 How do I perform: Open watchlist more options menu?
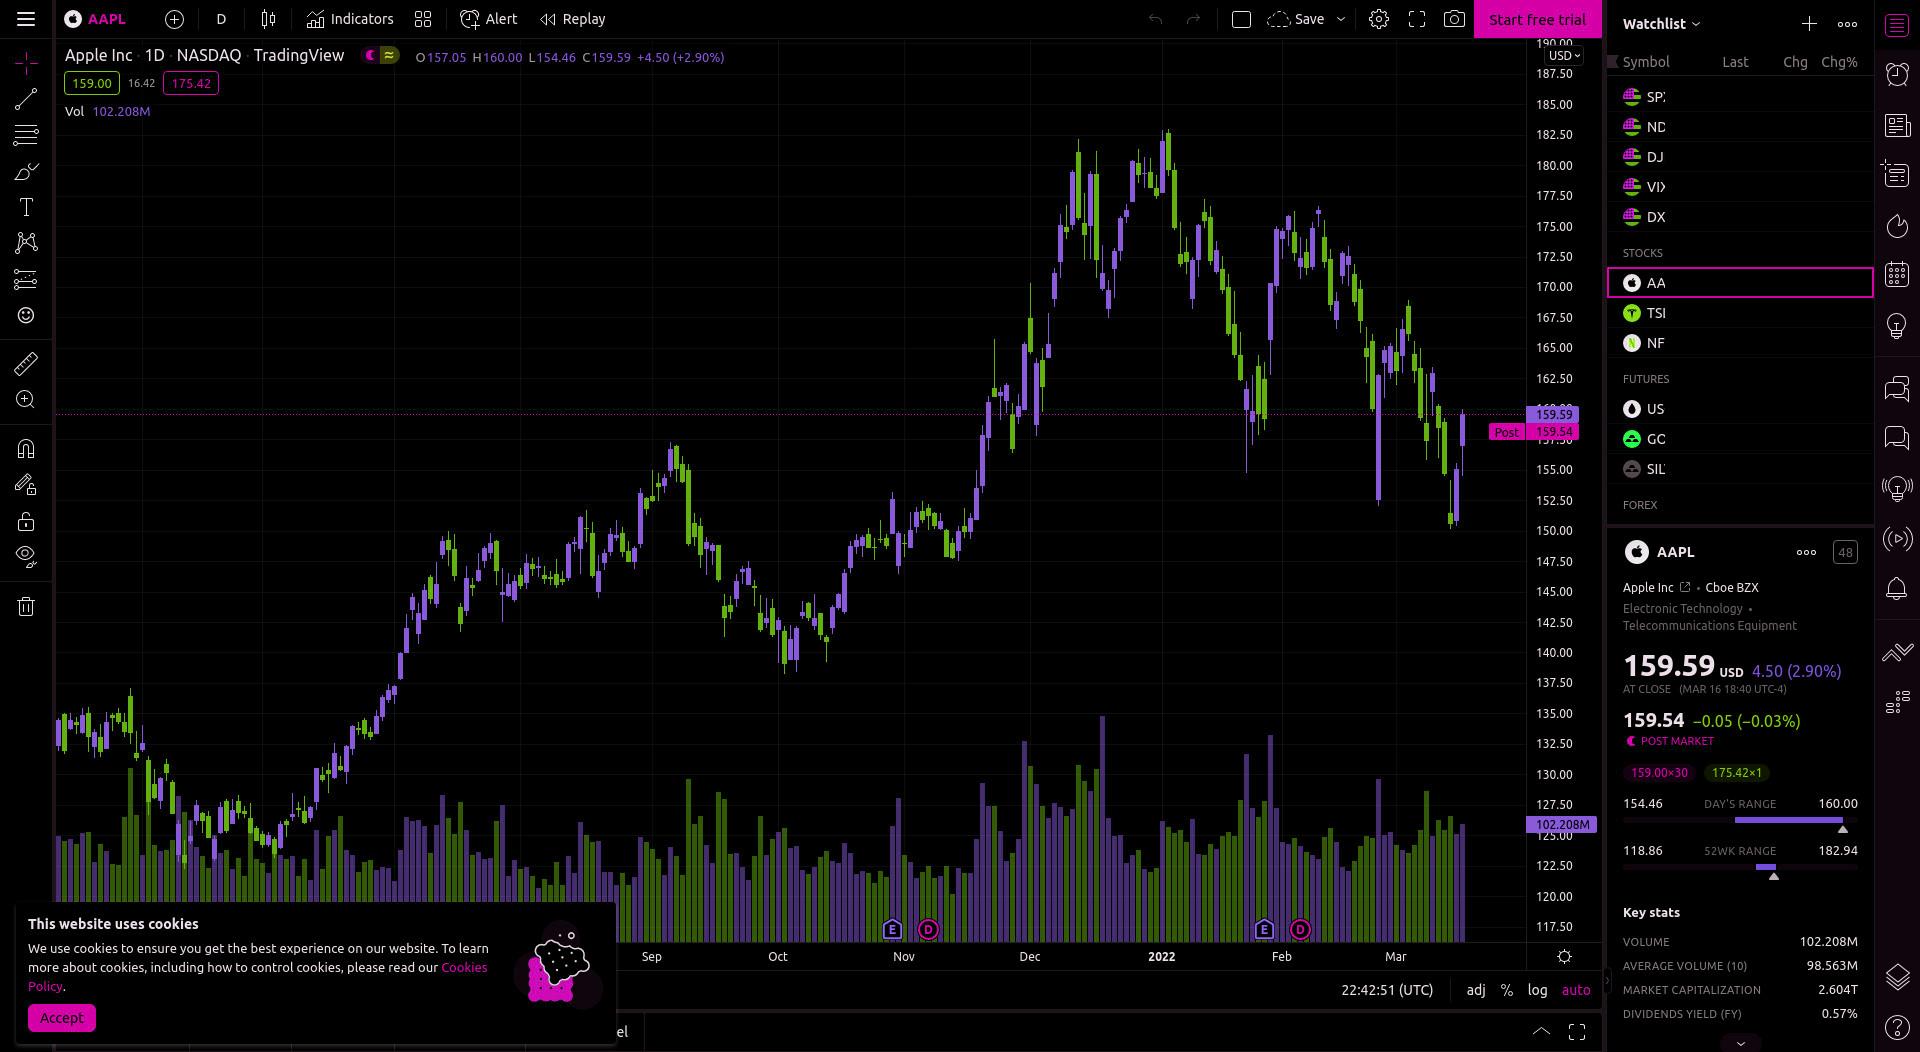(1847, 23)
